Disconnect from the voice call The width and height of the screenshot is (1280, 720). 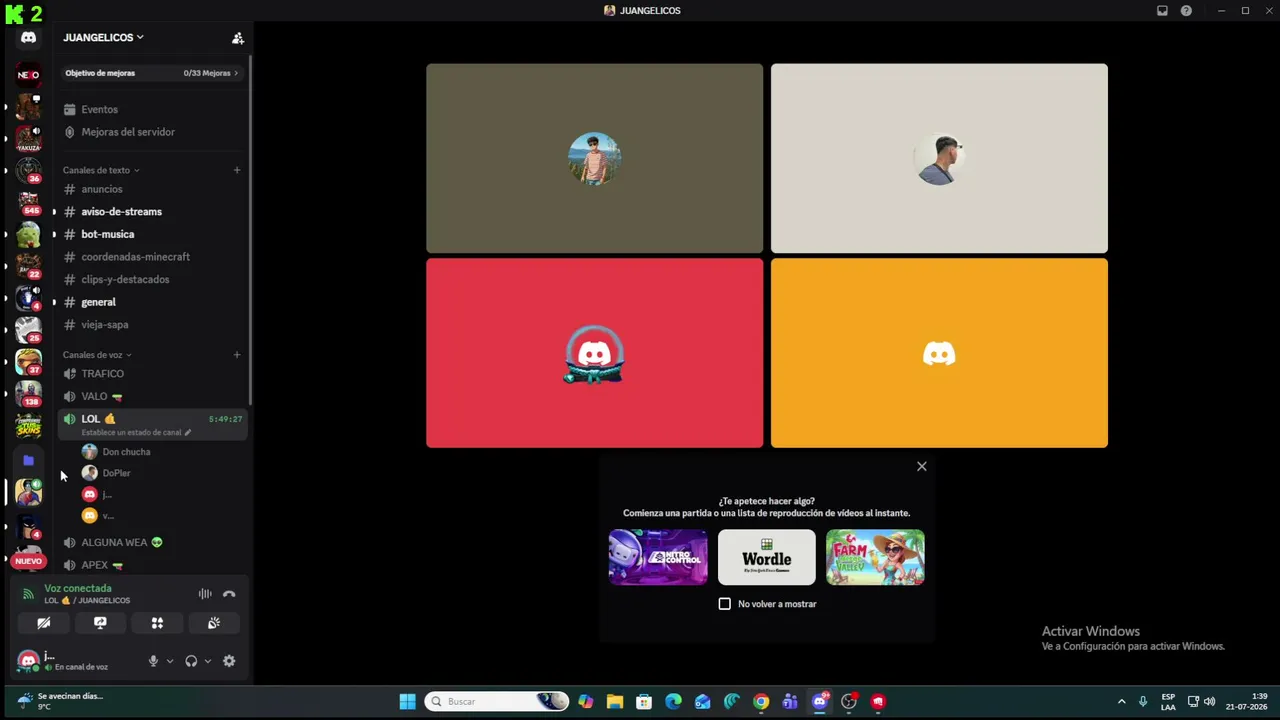pyautogui.click(x=229, y=594)
